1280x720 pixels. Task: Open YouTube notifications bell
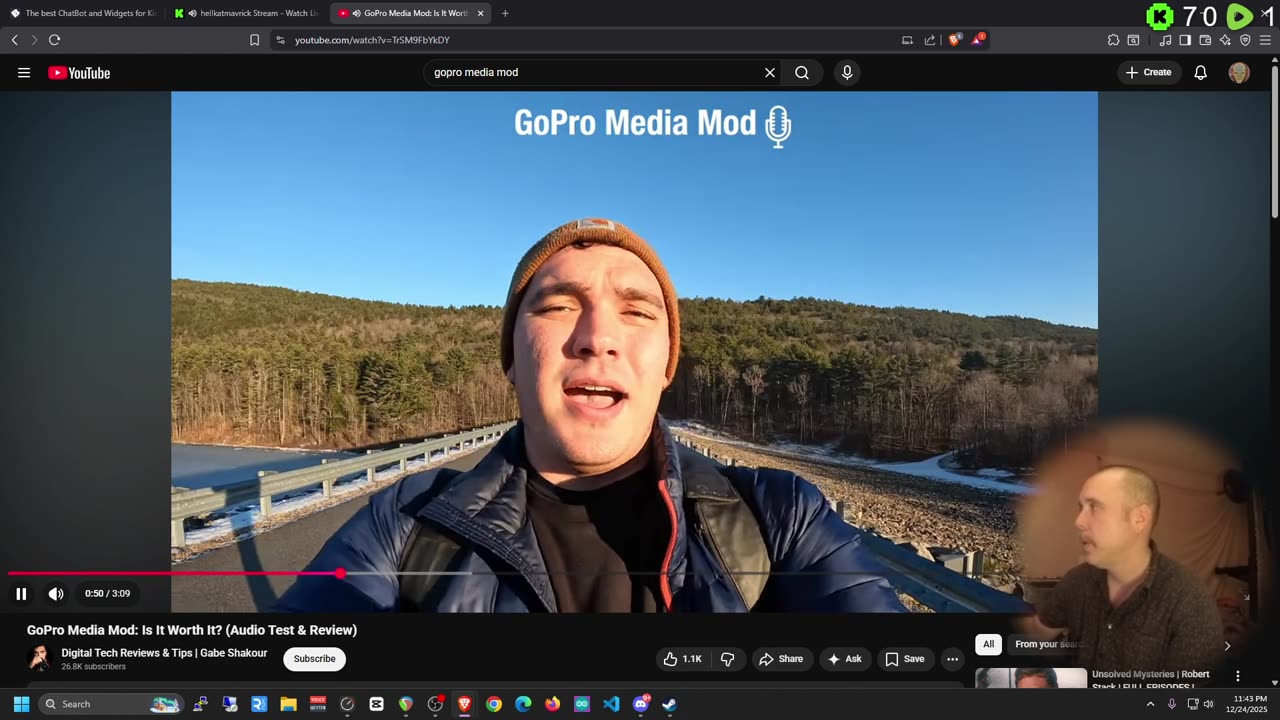coord(1201,72)
